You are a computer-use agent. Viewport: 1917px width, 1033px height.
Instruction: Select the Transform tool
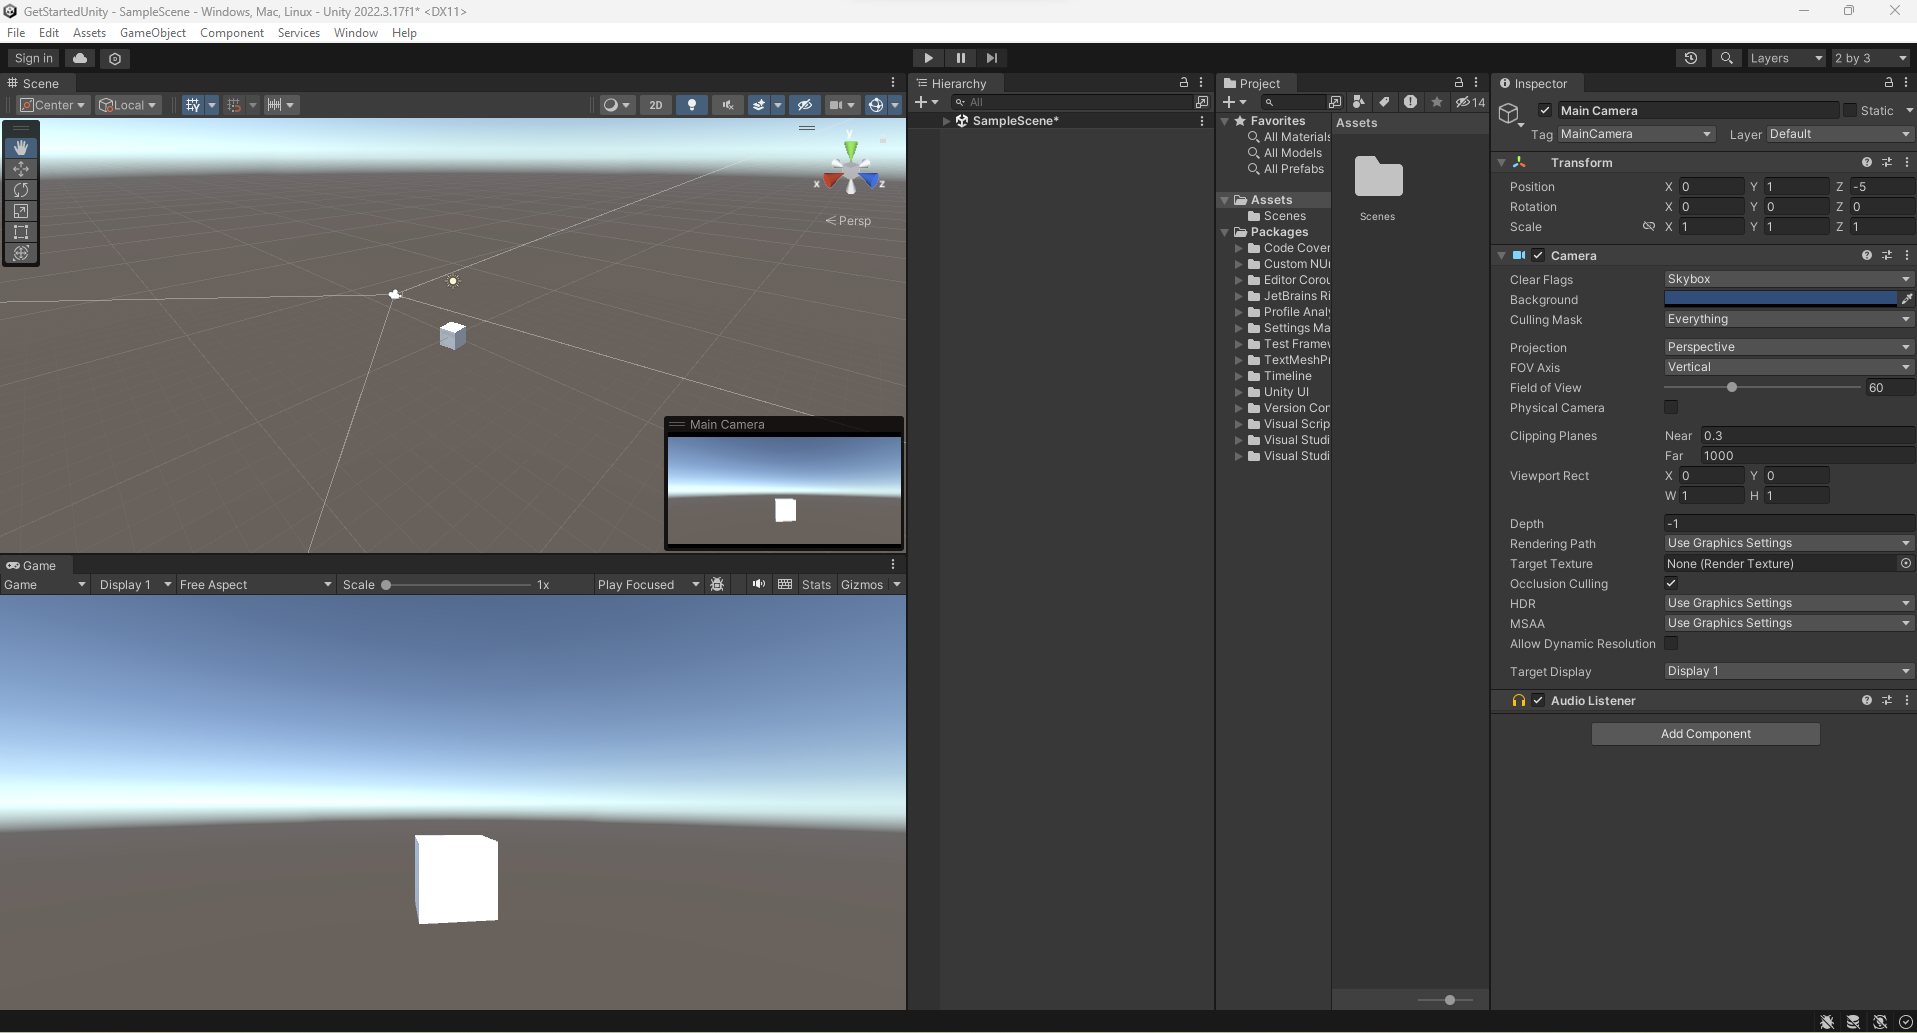pyautogui.click(x=21, y=253)
